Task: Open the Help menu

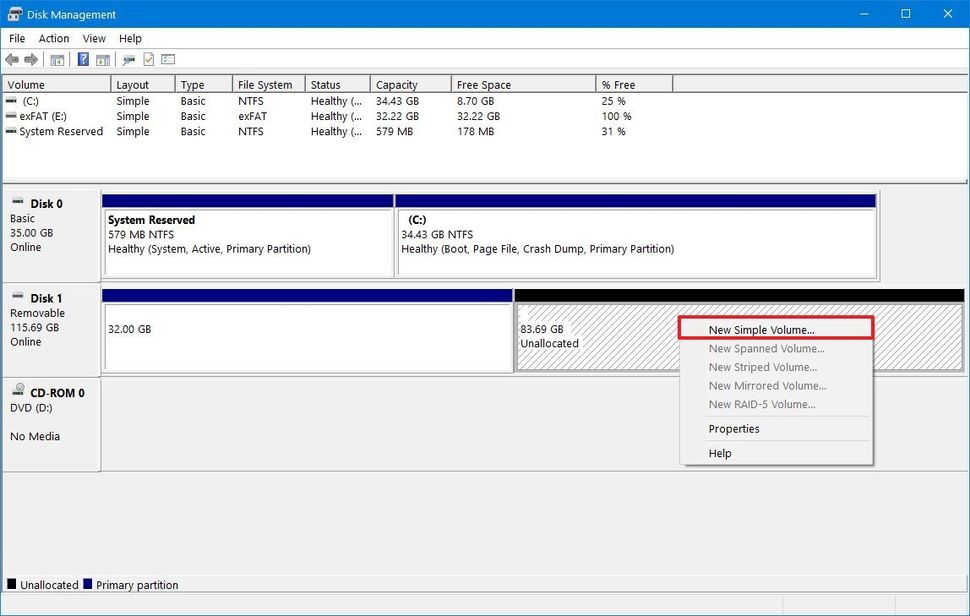Action: point(130,38)
